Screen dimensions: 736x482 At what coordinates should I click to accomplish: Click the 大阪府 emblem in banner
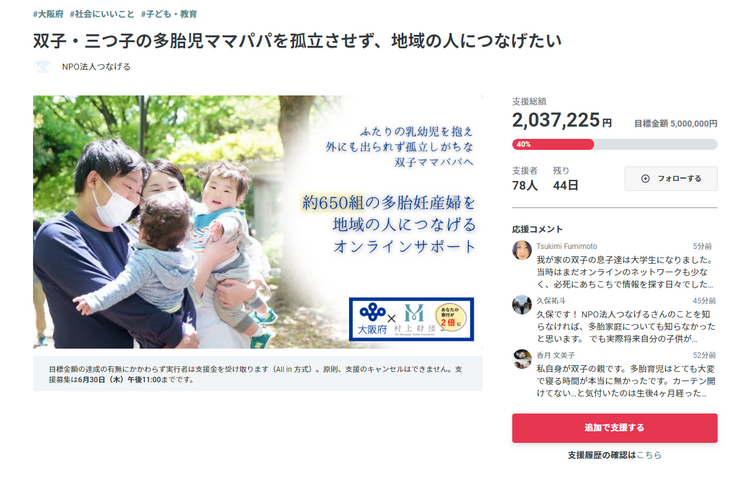pyautogui.click(x=373, y=319)
